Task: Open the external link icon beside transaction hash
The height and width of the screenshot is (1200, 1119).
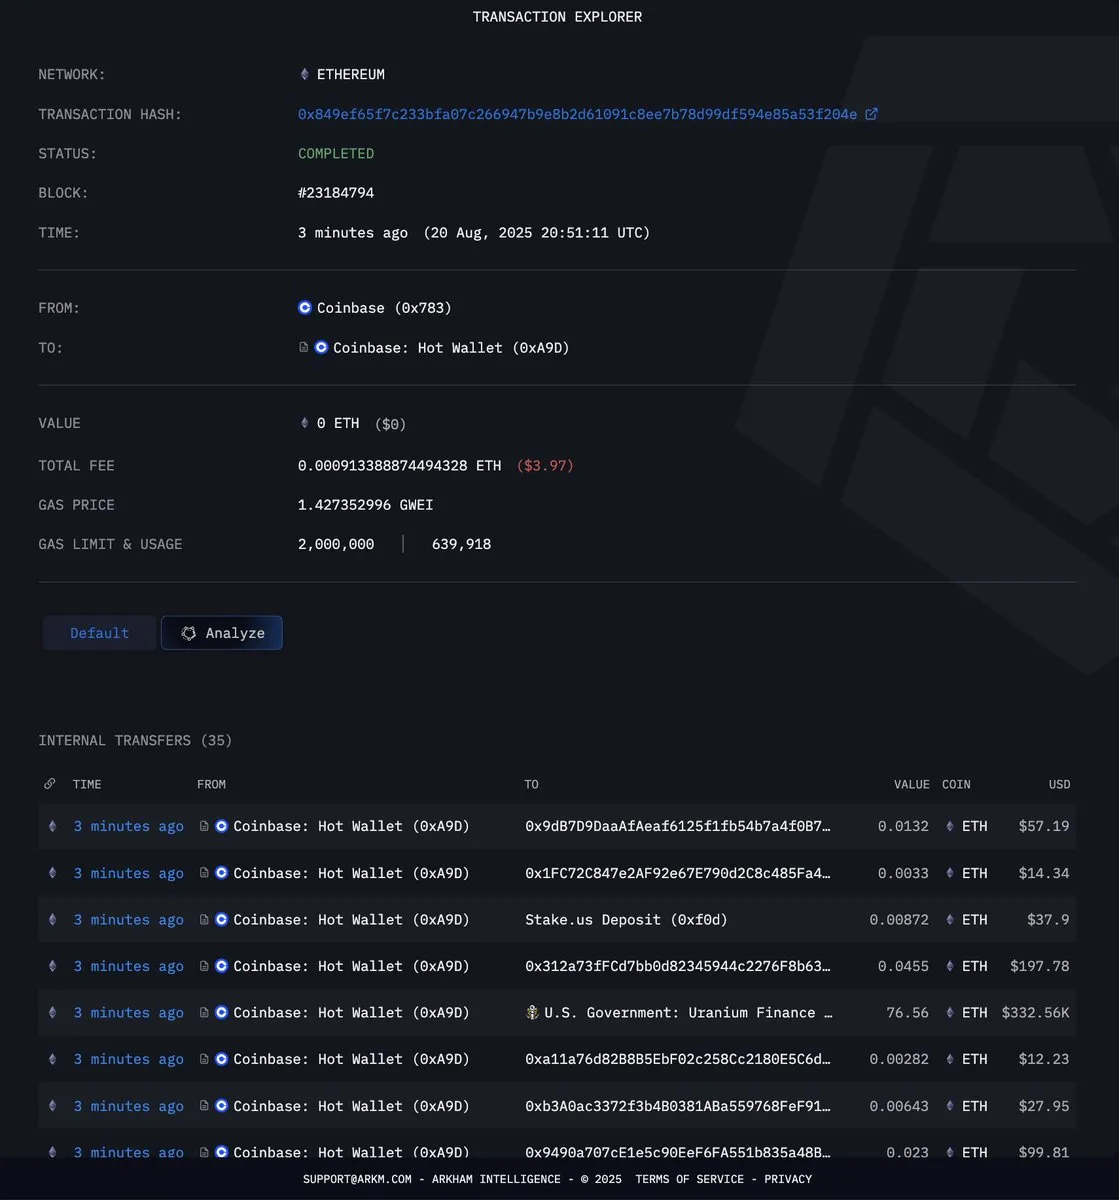Action: (871, 114)
